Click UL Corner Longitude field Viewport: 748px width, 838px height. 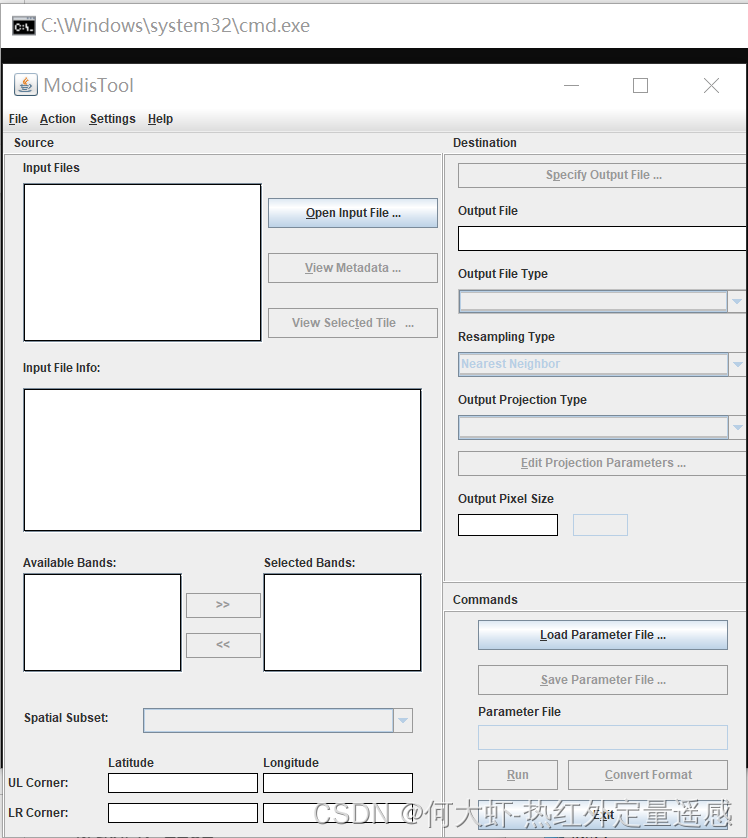click(x=338, y=783)
